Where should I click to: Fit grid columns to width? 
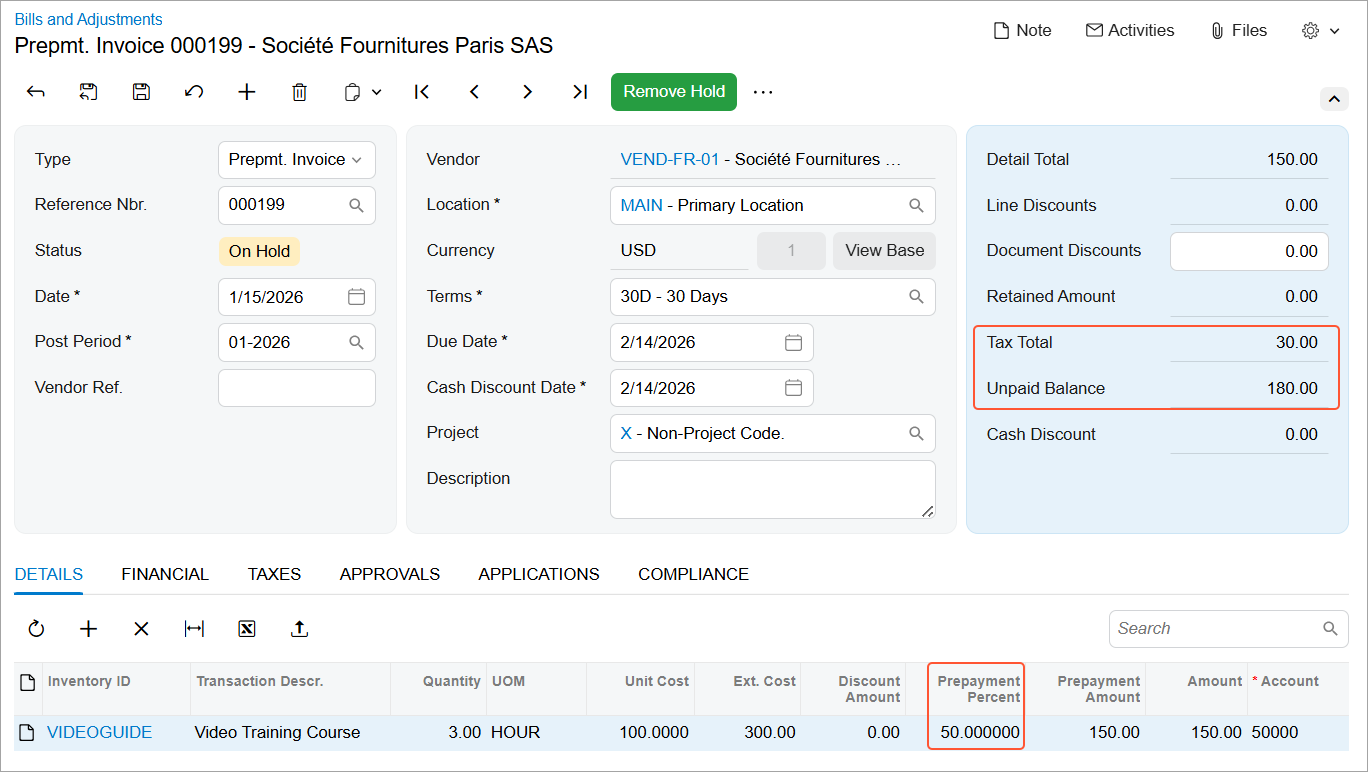click(x=194, y=629)
